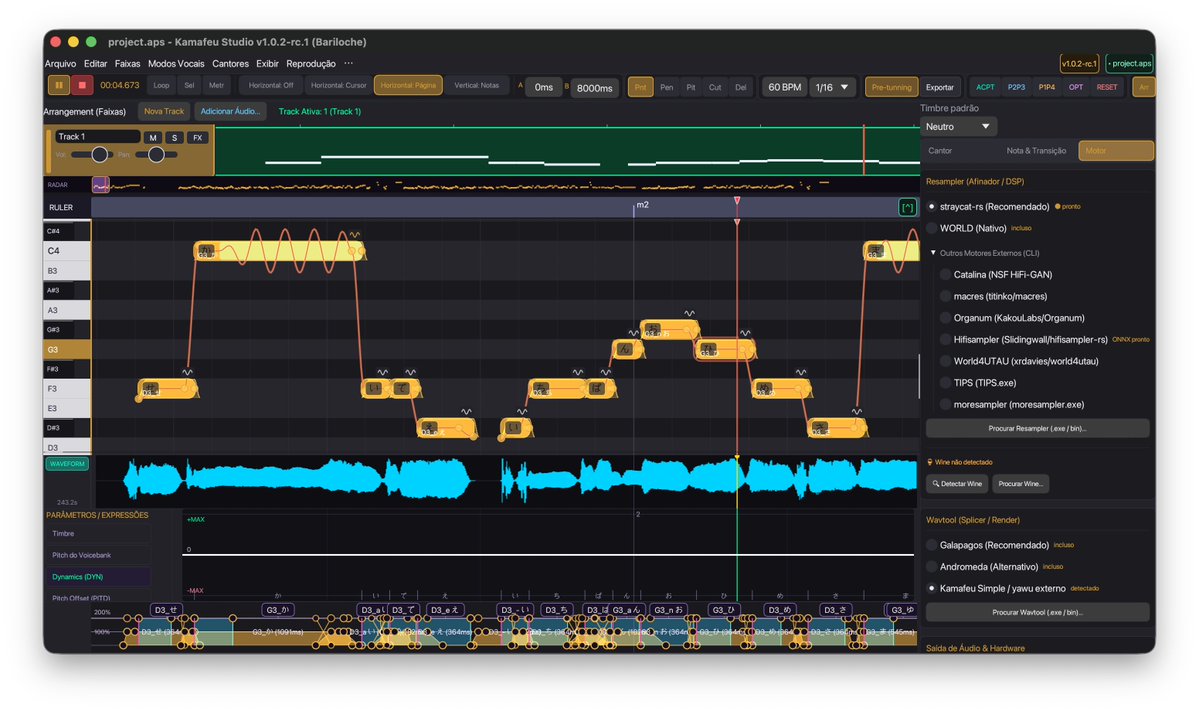Open the Arquivo menu

pos(60,63)
